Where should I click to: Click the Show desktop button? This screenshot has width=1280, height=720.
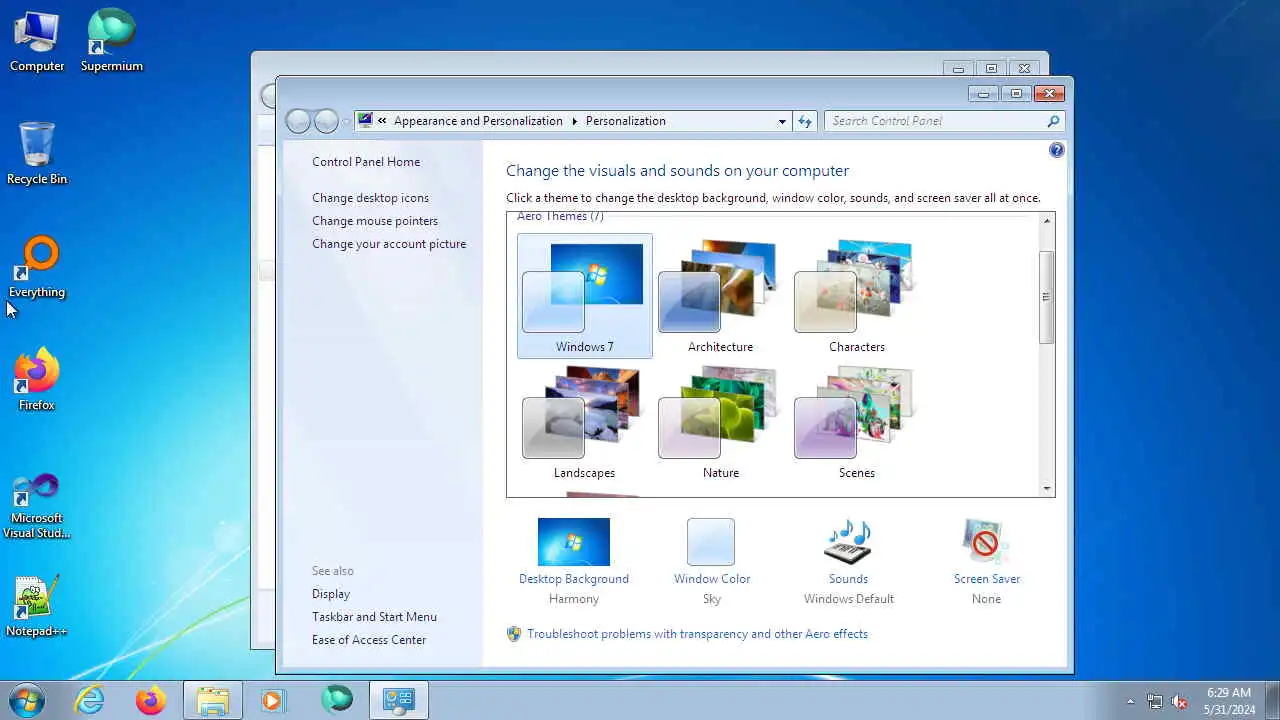pyautogui.click(x=1272, y=701)
